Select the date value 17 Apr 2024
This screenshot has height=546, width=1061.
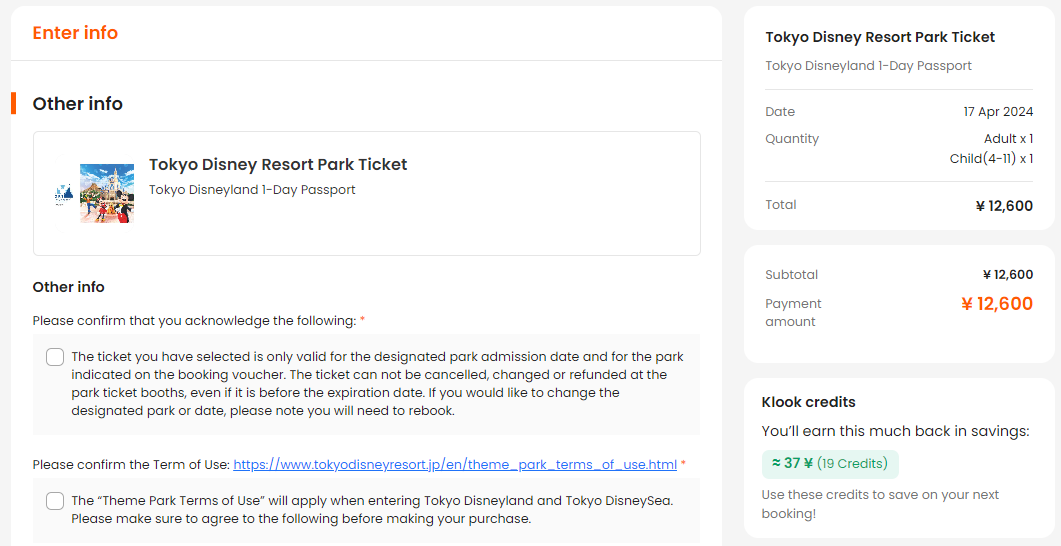(x=998, y=112)
